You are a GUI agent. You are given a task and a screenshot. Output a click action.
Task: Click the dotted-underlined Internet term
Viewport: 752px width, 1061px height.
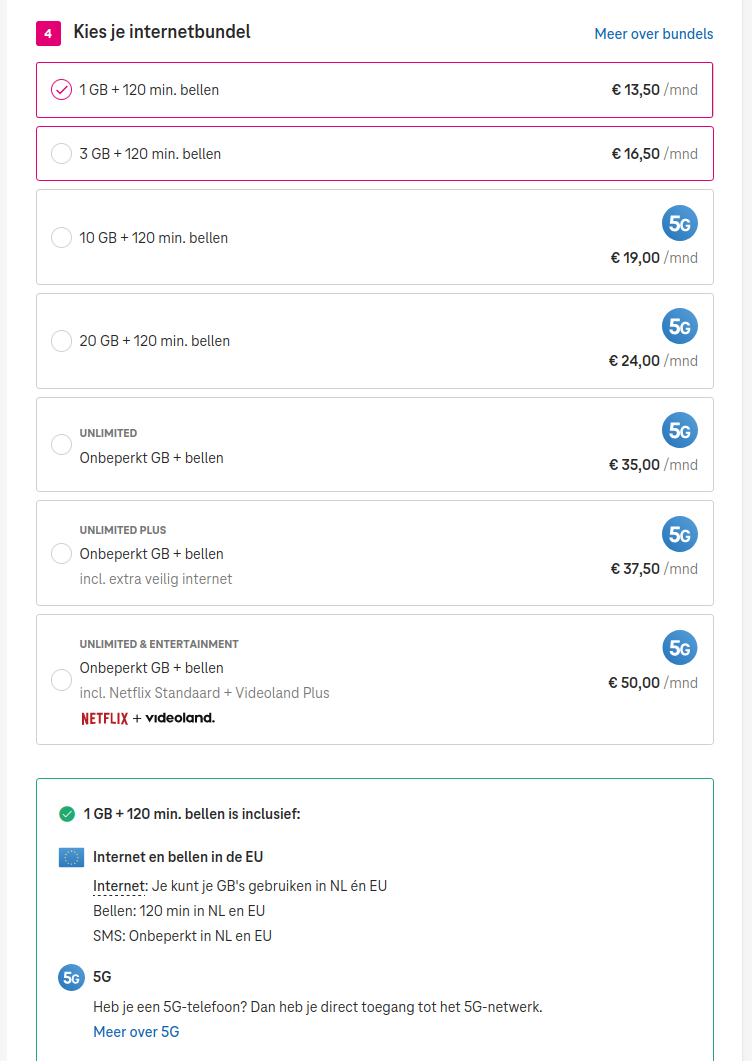[x=119, y=886]
